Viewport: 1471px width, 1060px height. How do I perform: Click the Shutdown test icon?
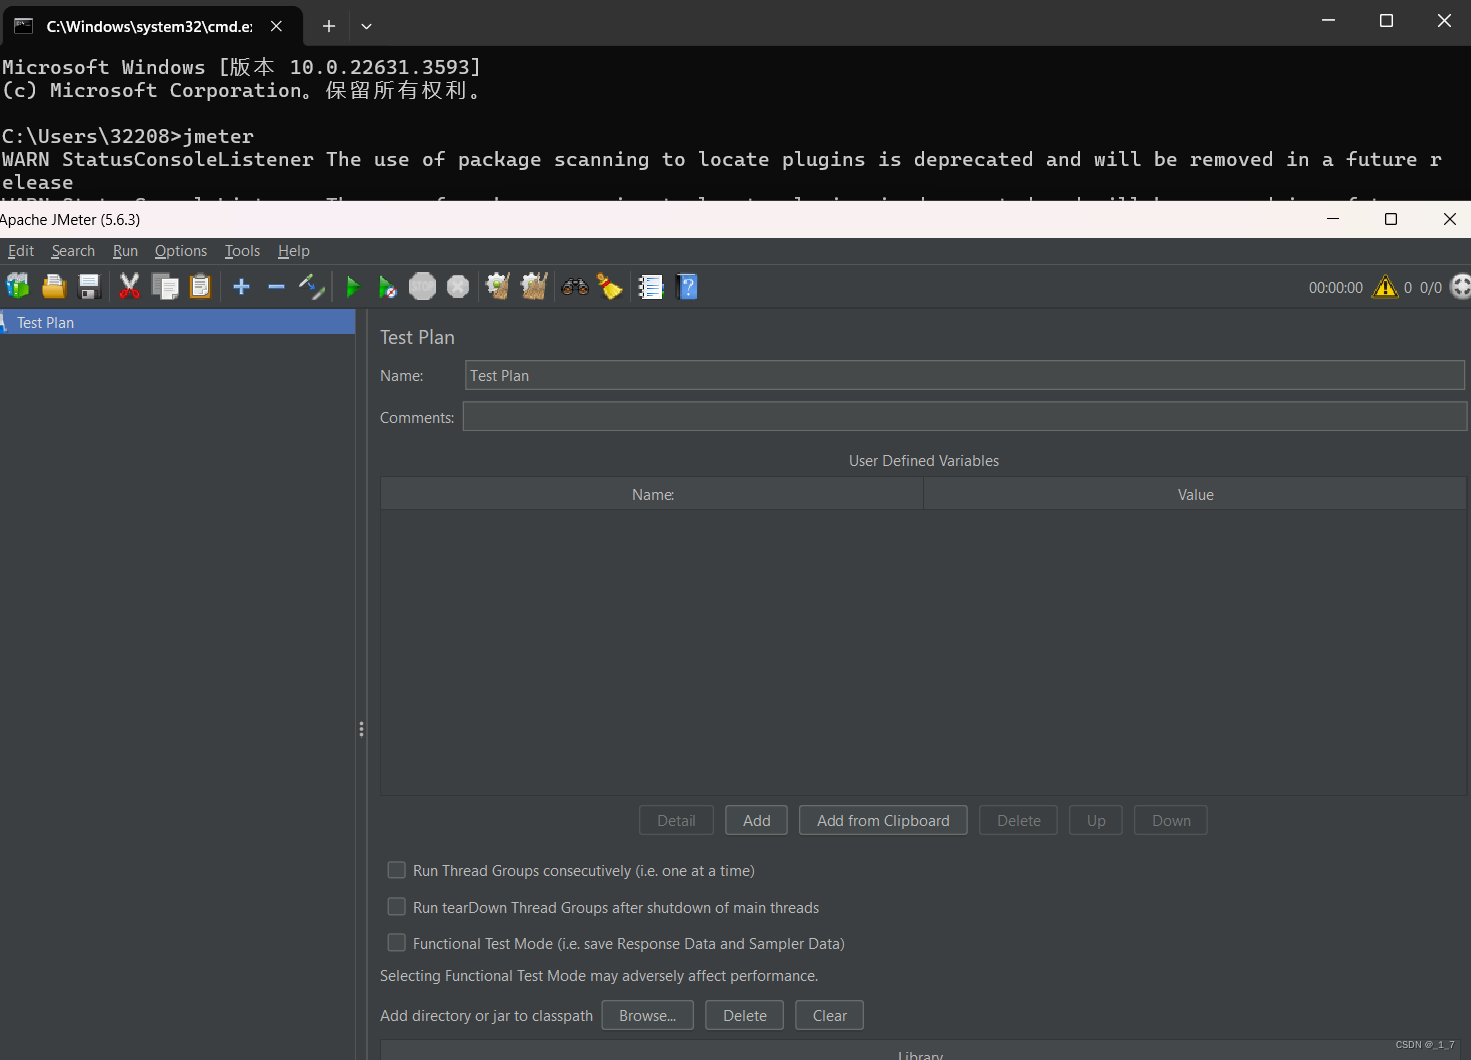click(x=457, y=287)
